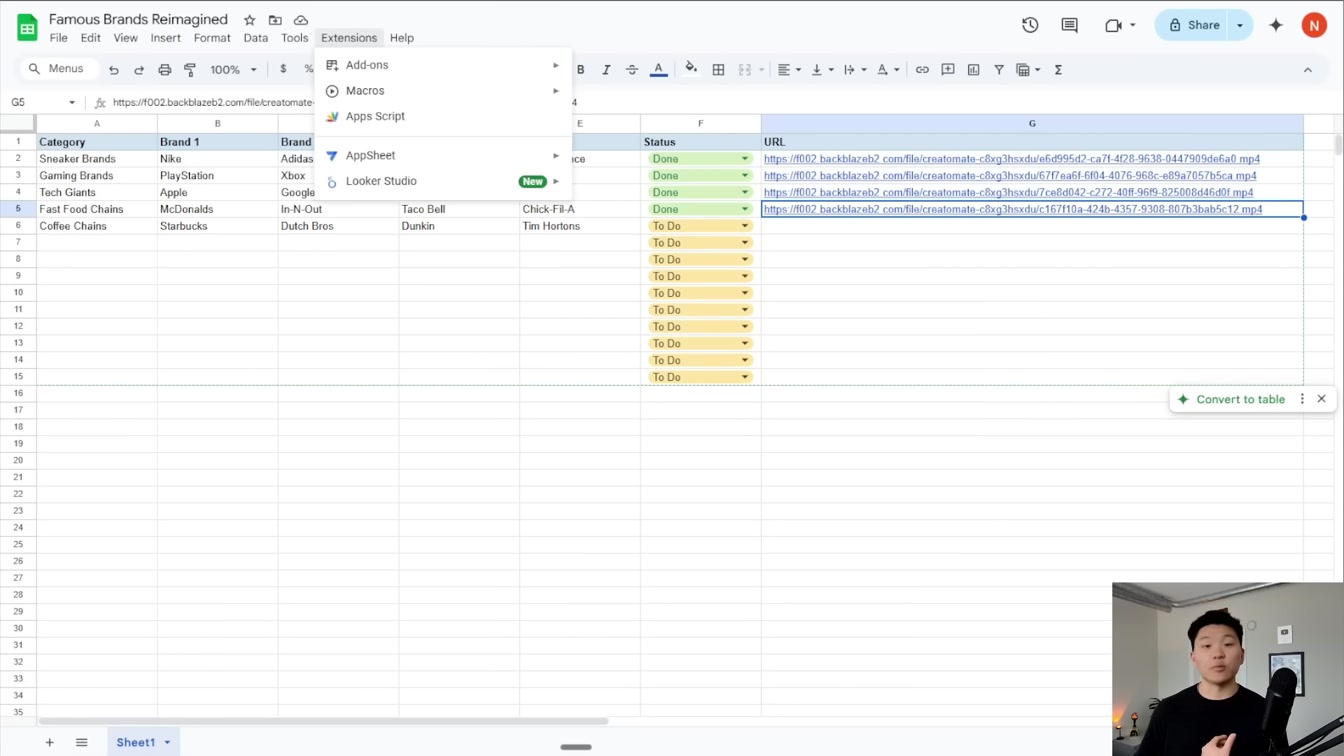This screenshot has width=1344, height=756.
Task: Open the Looker Studio submenu
Action: [x=443, y=181]
